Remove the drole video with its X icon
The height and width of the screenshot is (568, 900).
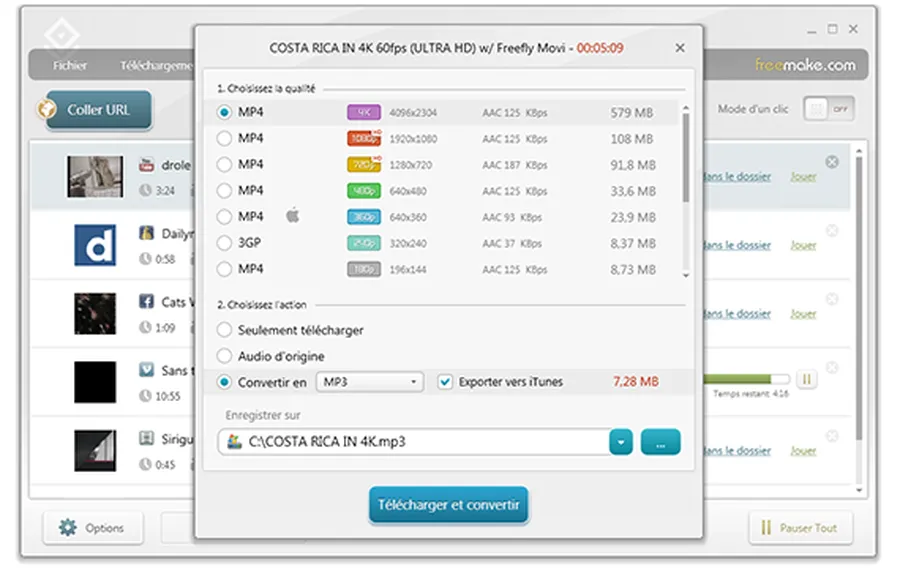[832, 162]
